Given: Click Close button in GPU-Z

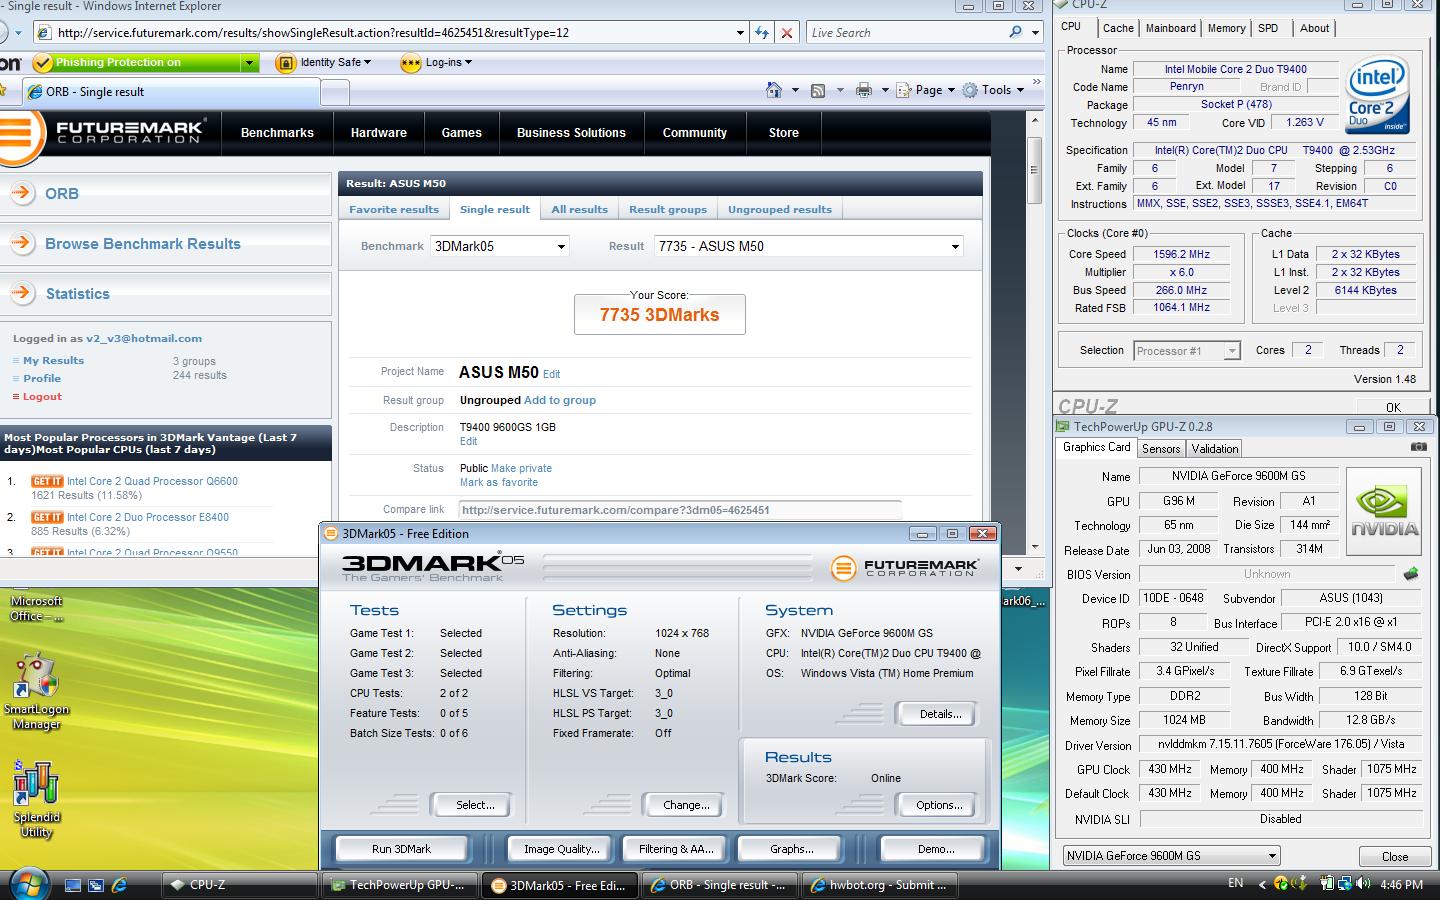Looking at the screenshot, I should 1394,857.
